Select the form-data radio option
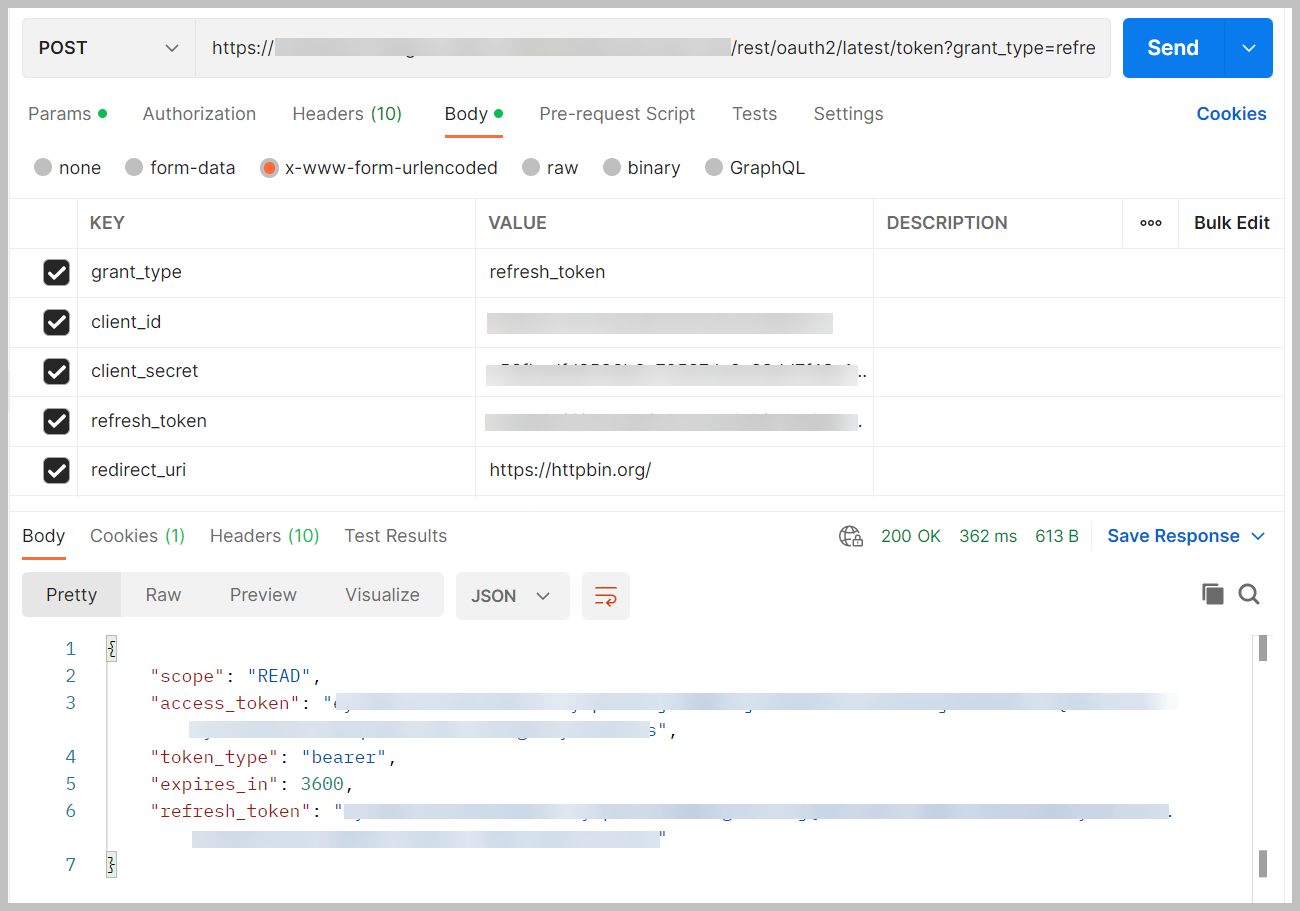This screenshot has width=1300, height=911. pyautogui.click(x=134, y=167)
